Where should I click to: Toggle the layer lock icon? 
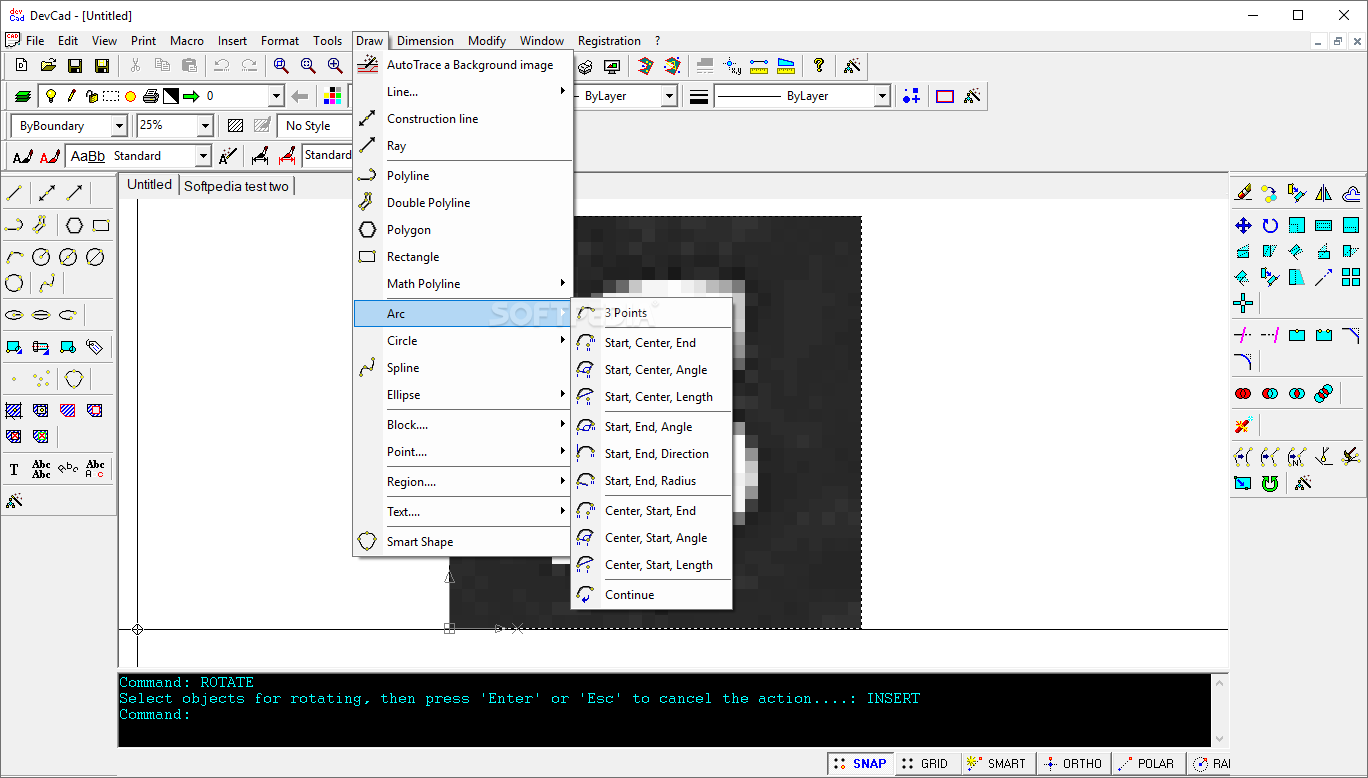[x=91, y=97]
